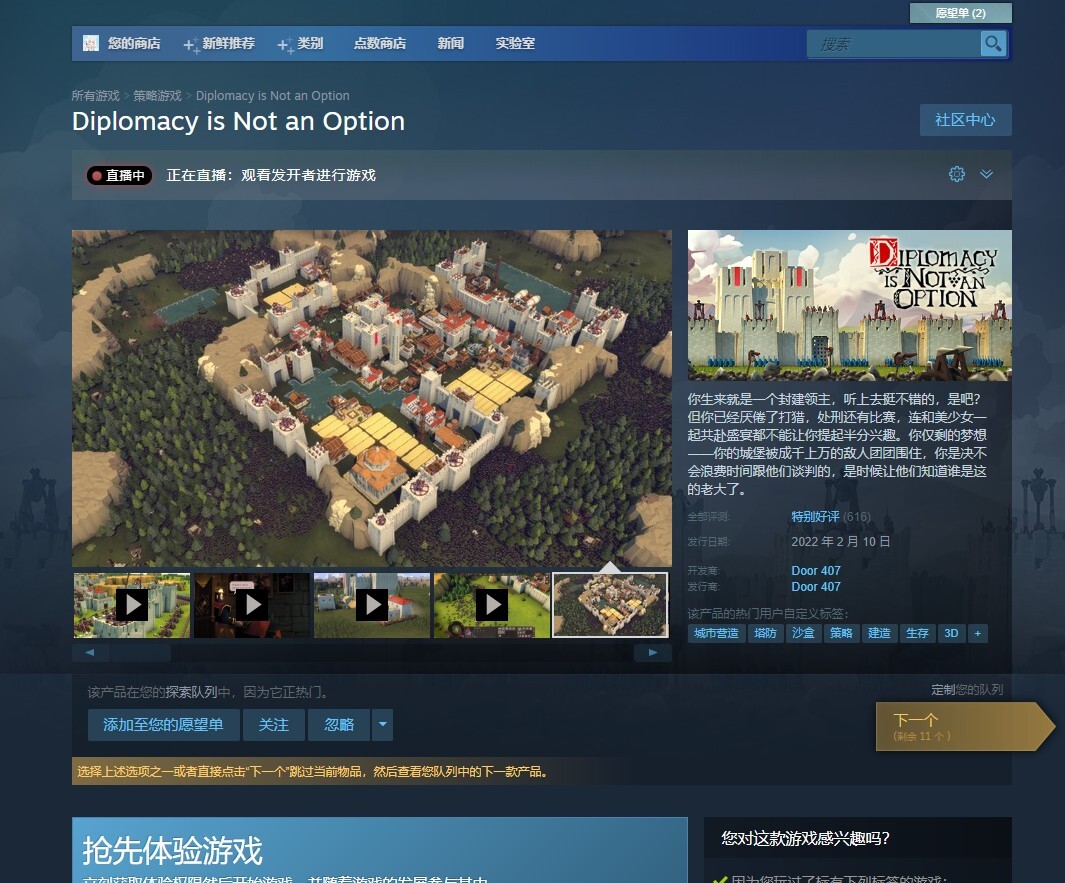Image resolution: width=1065 pixels, height=883 pixels.
Task: Click 您对这款游戏感兴趣吗? heading
Action: pyautogui.click(x=805, y=838)
